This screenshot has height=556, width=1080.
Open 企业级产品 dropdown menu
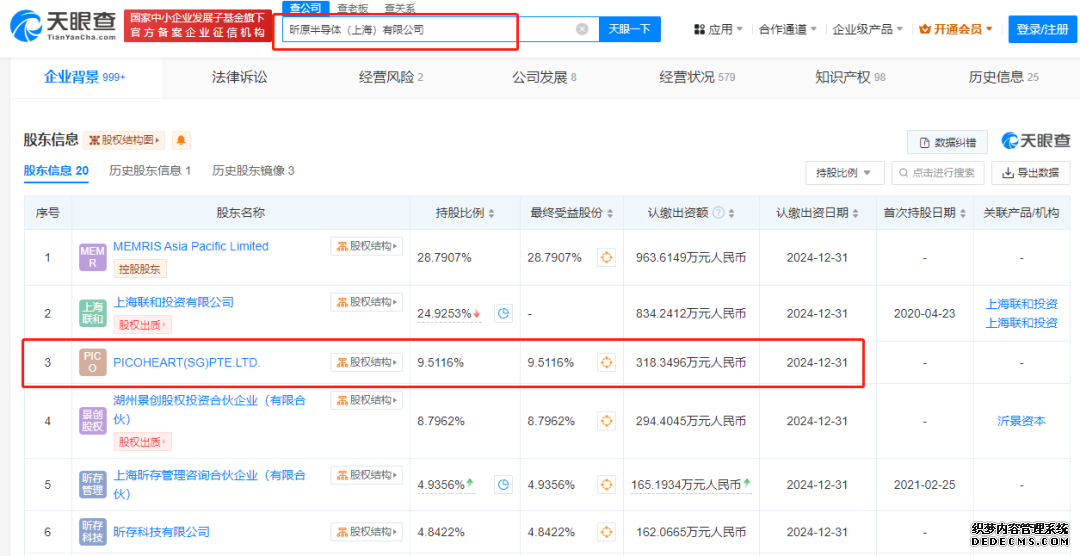coord(867,30)
